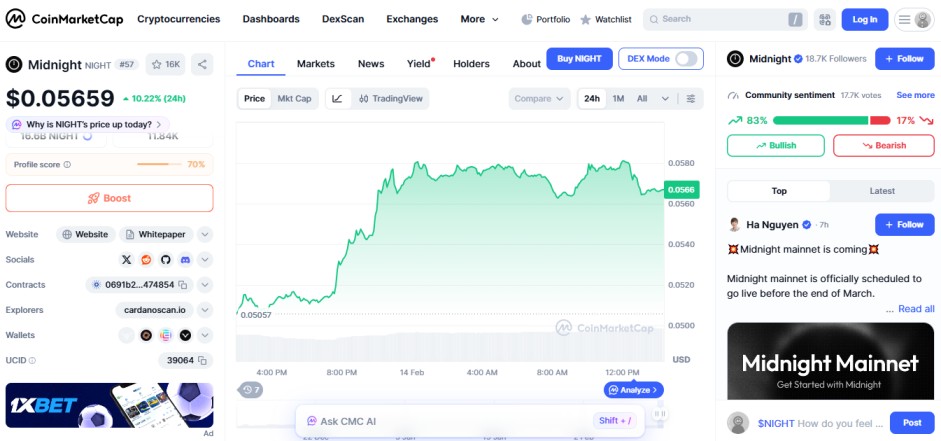This screenshot has width=941, height=441.
Task: Switch feed to the Latest tab
Action: [x=882, y=191]
